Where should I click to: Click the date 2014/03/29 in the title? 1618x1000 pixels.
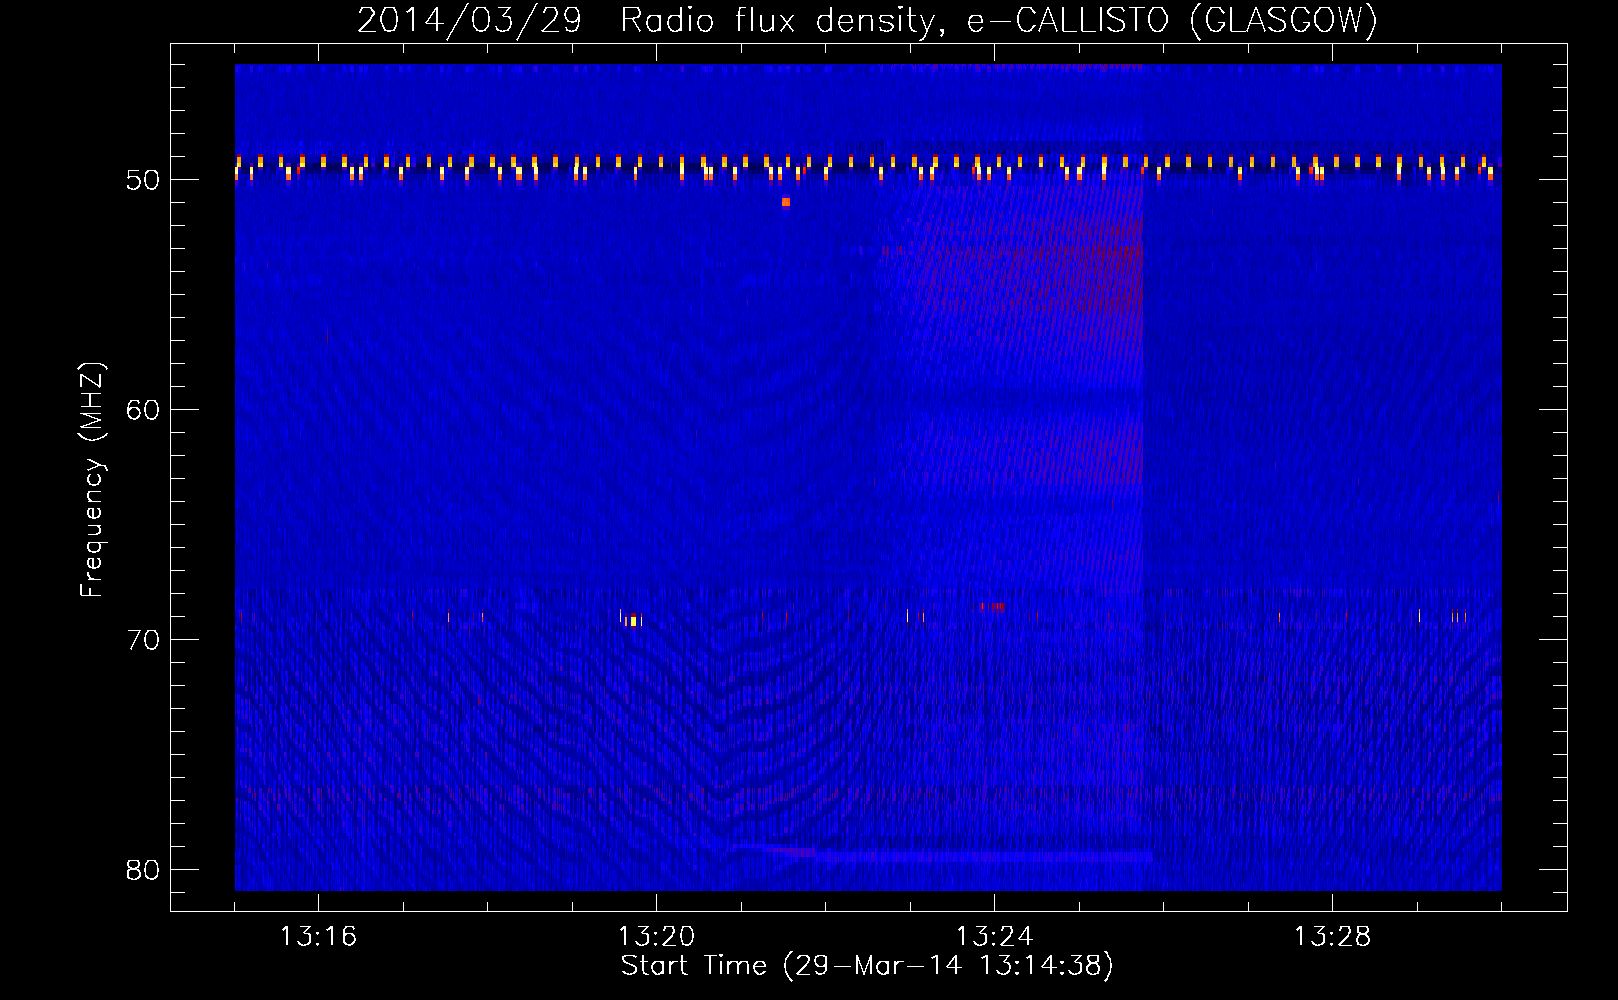coord(469,20)
